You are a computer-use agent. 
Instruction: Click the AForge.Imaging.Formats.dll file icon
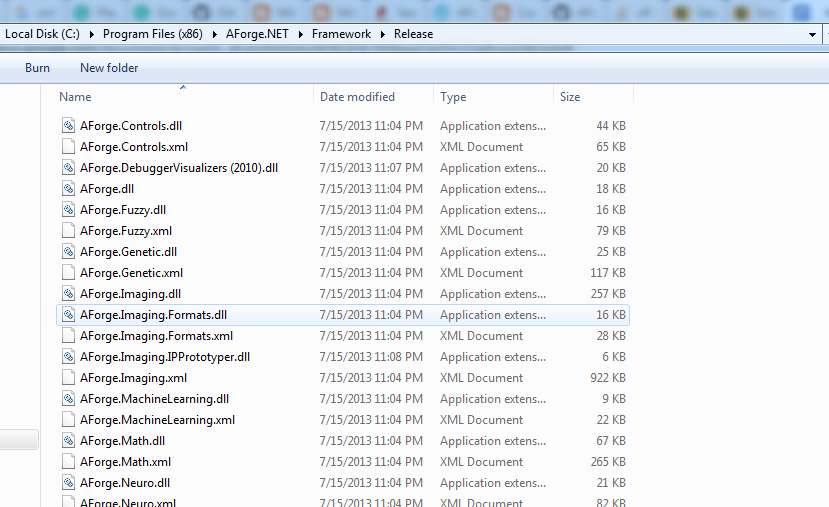[68, 315]
